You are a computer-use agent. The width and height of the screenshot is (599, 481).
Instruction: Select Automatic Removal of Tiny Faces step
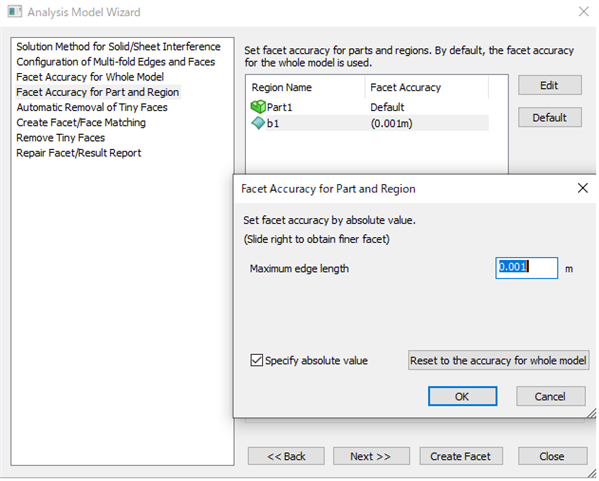[x=92, y=107]
